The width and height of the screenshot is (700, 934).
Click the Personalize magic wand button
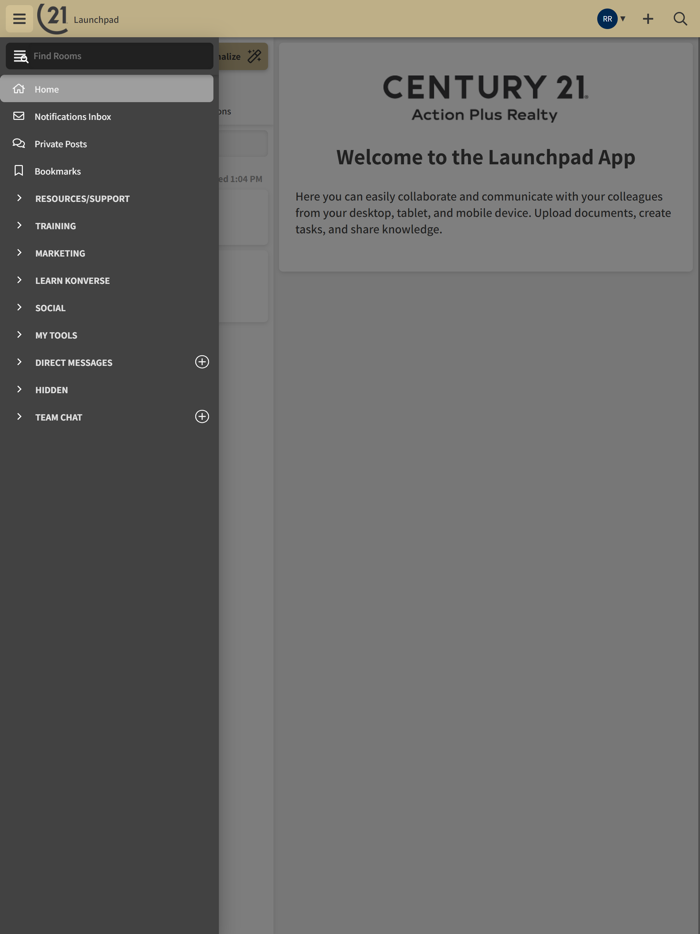point(243,57)
